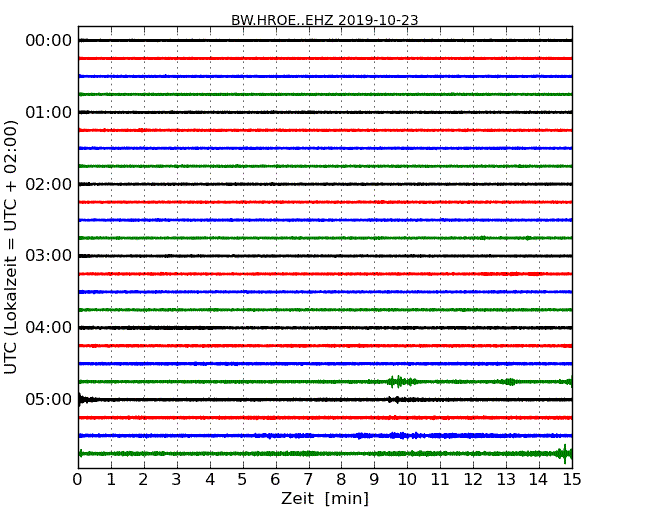Click the smaller green burst near minute 13
650x520 pixels.
[x=509, y=381]
